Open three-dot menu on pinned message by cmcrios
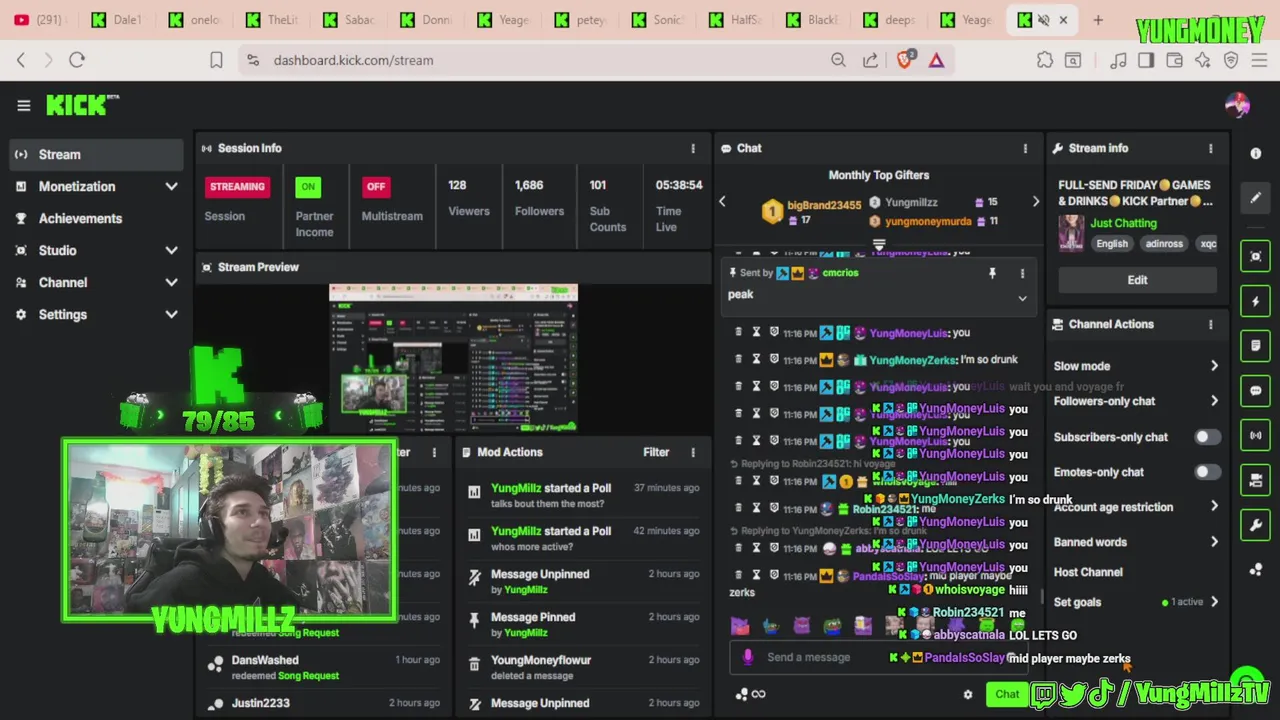1280x720 pixels. click(1022, 273)
